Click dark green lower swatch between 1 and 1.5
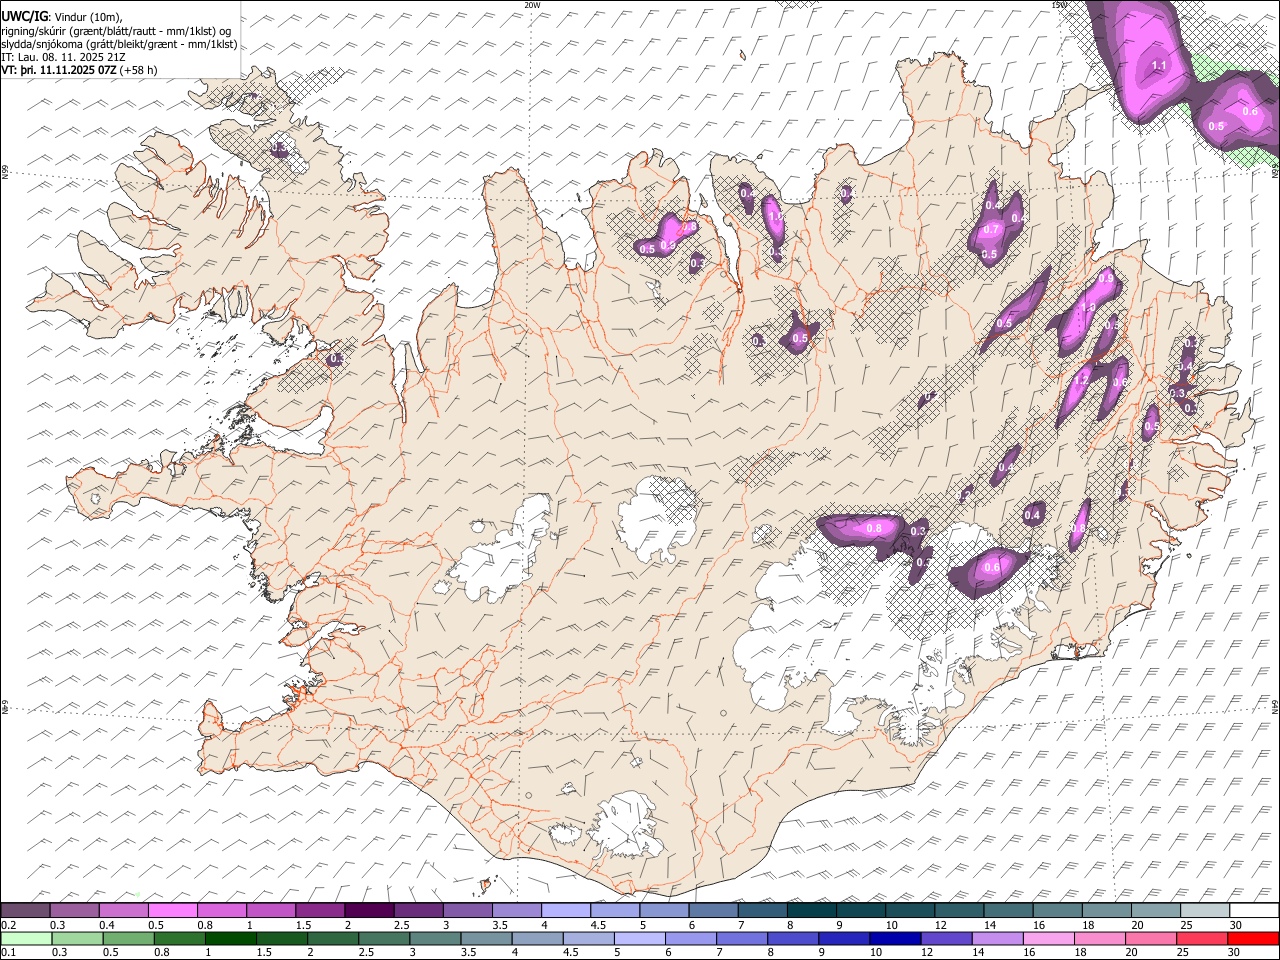The image size is (1280, 960). [x=230, y=938]
